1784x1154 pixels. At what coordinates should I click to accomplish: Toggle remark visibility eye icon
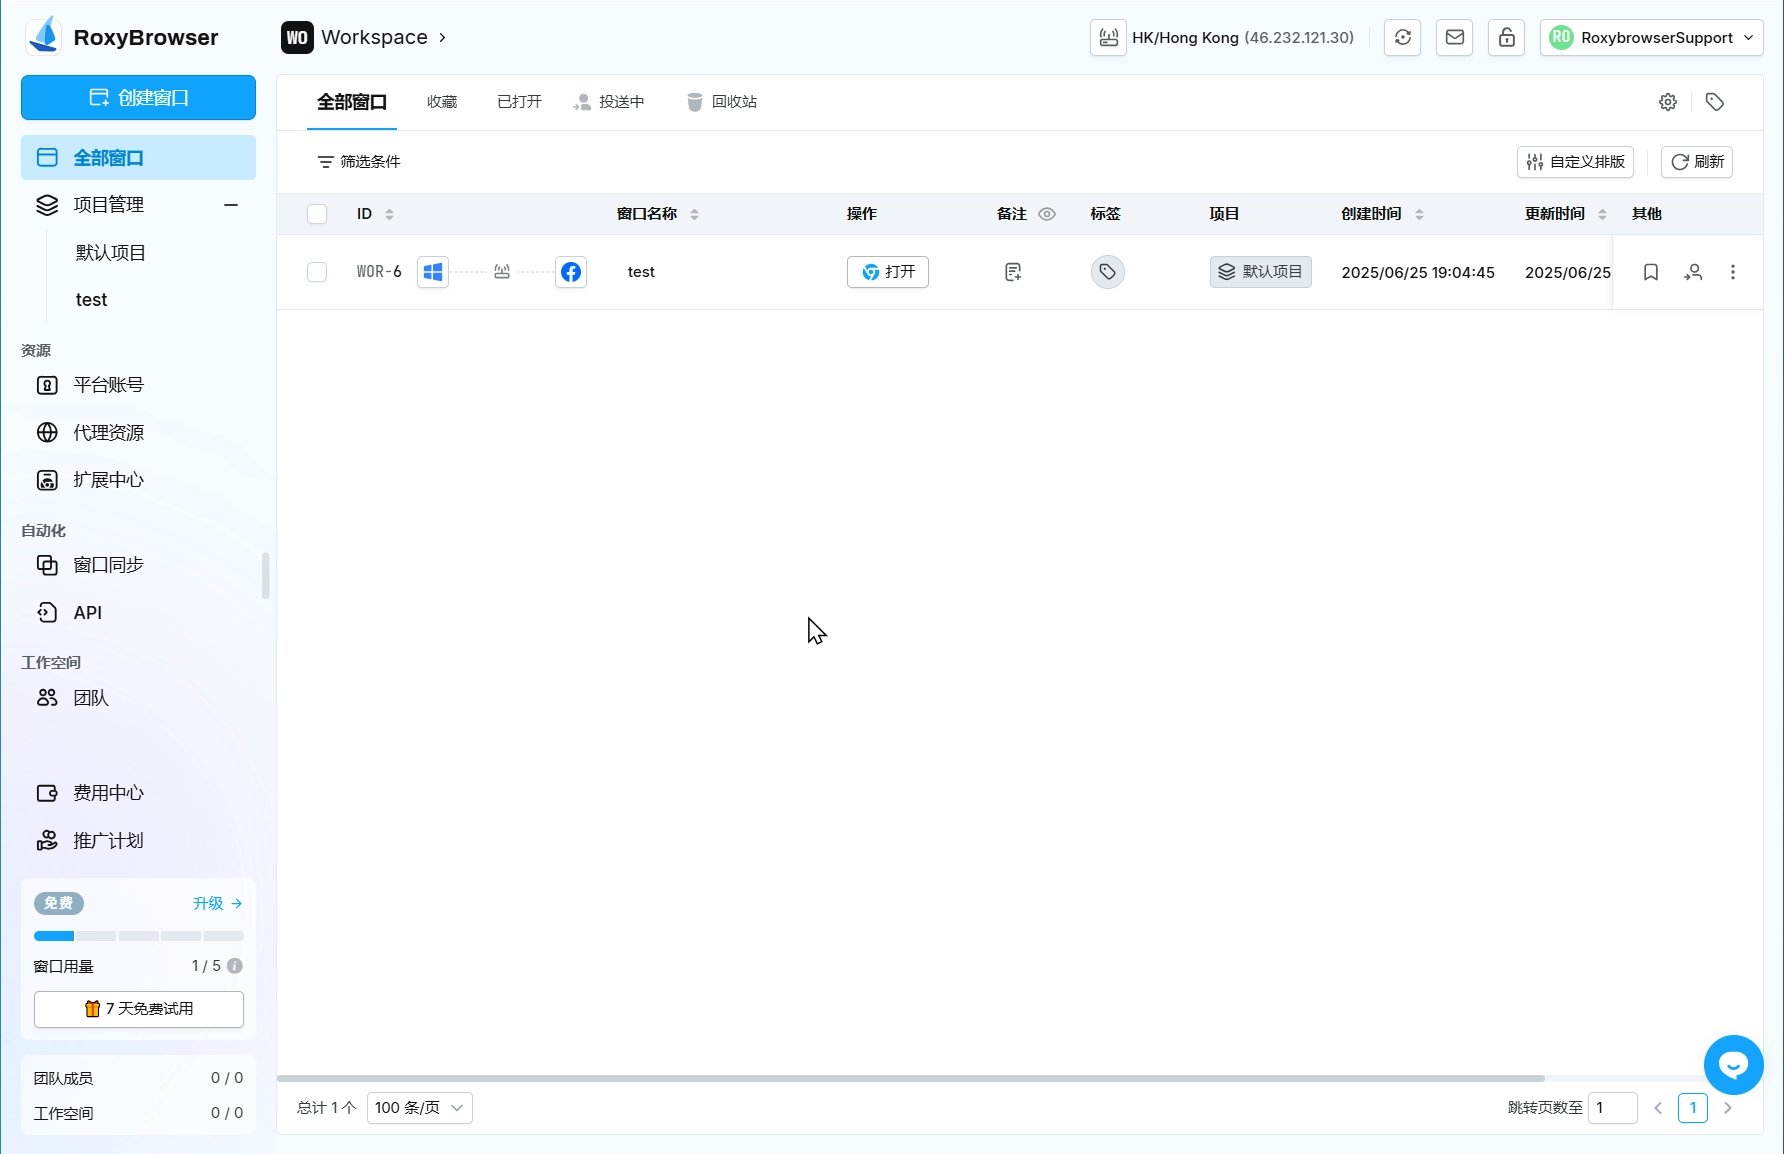click(1047, 214)
